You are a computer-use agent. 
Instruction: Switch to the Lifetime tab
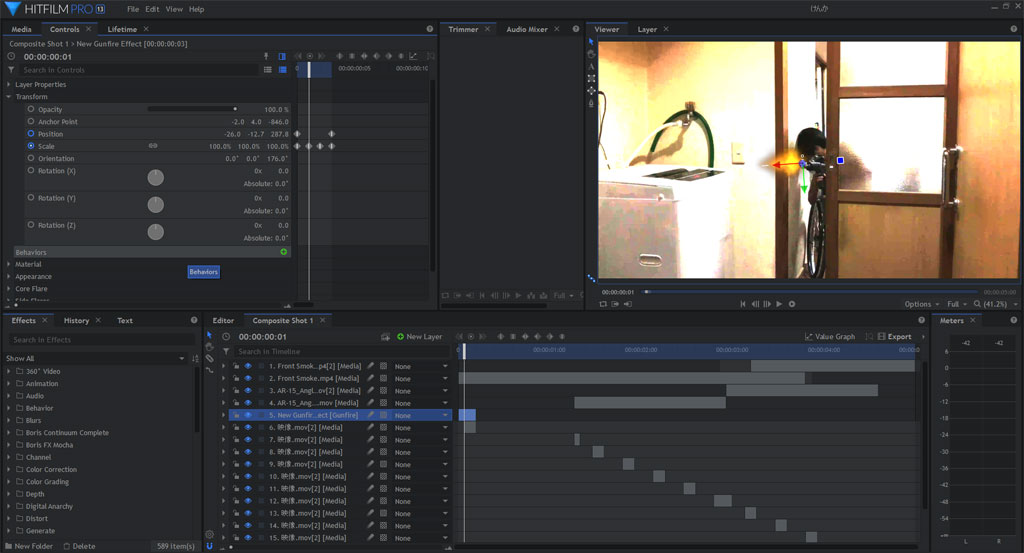point(122,29)
